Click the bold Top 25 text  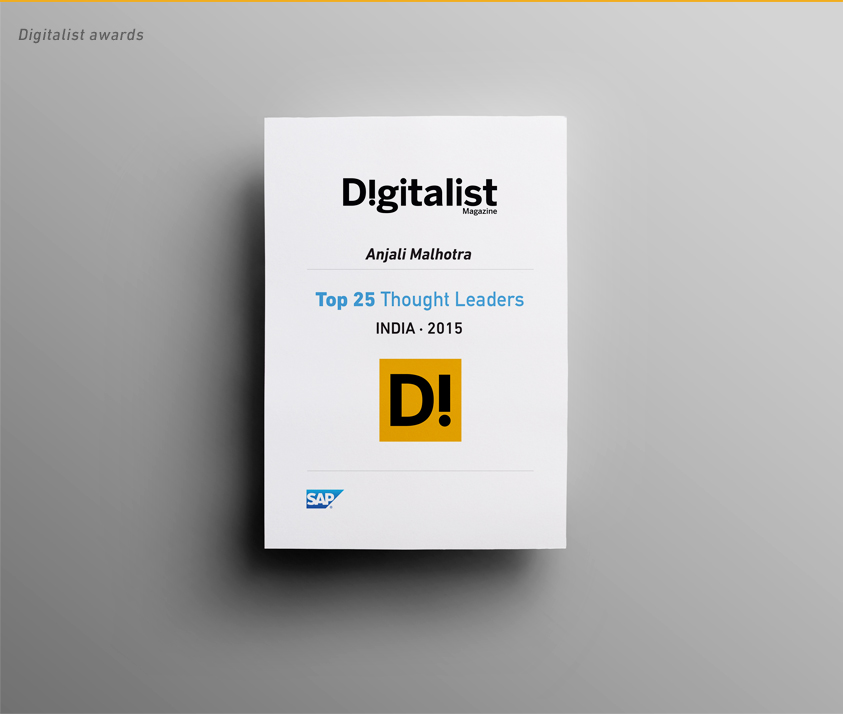click(x=345, y=299)
